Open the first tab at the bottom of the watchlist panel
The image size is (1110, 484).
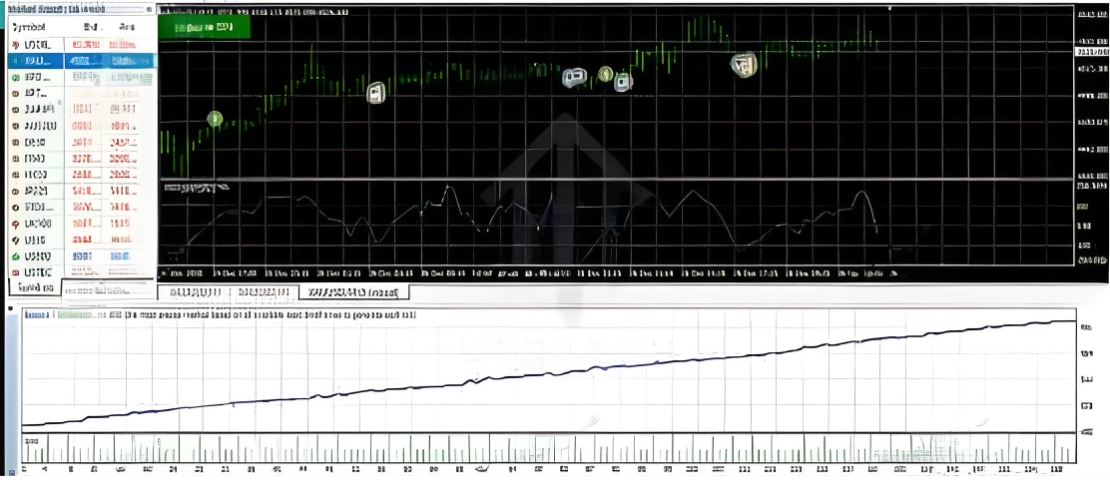(x=35, y=288)
